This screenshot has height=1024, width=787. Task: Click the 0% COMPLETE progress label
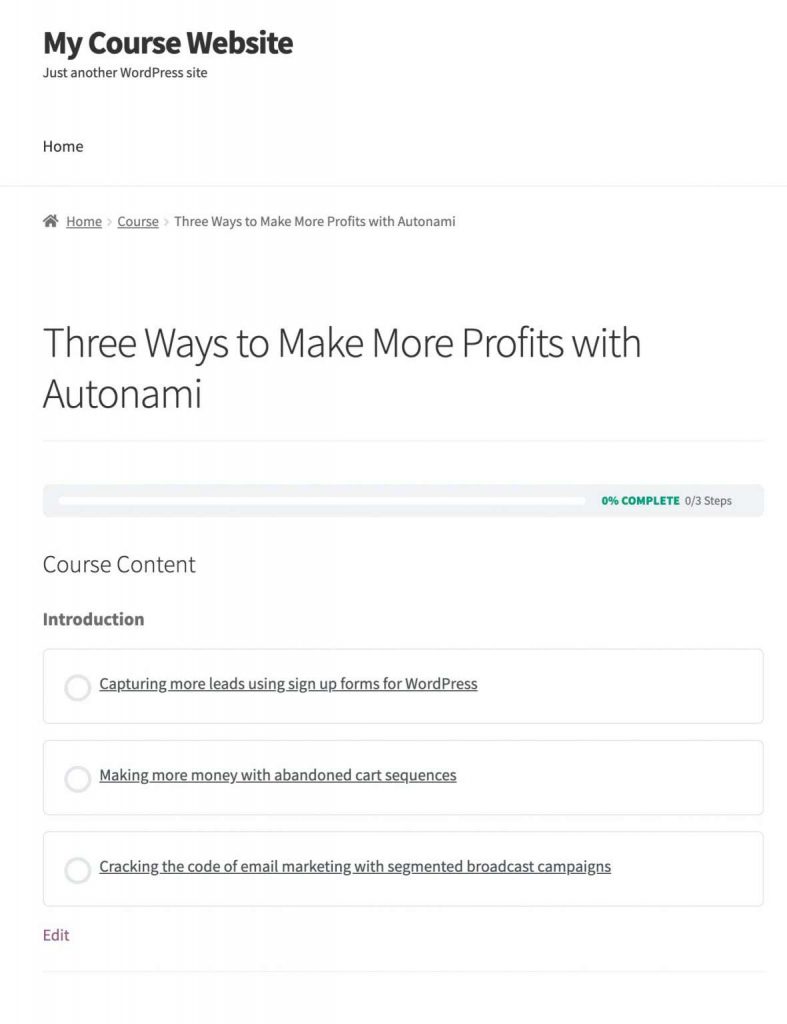640,501
